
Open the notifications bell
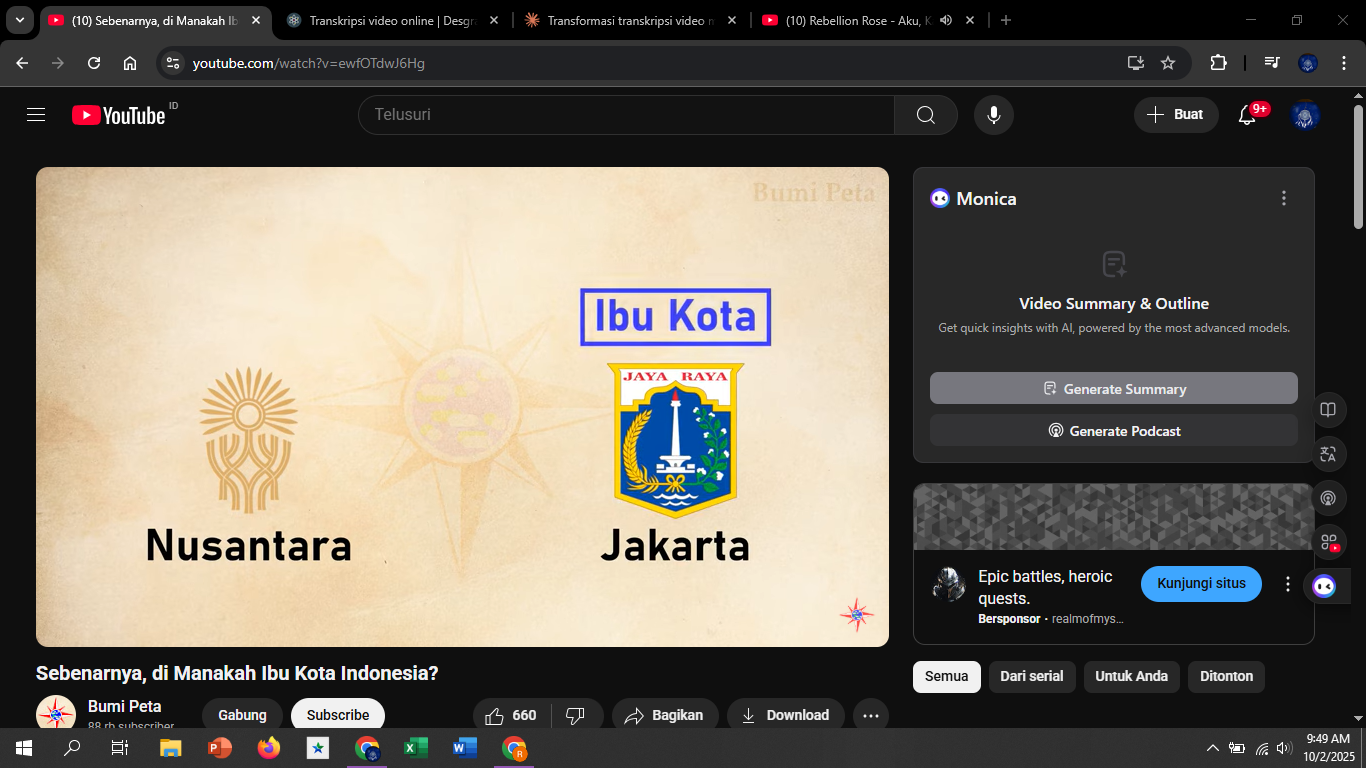(1247, 115)
